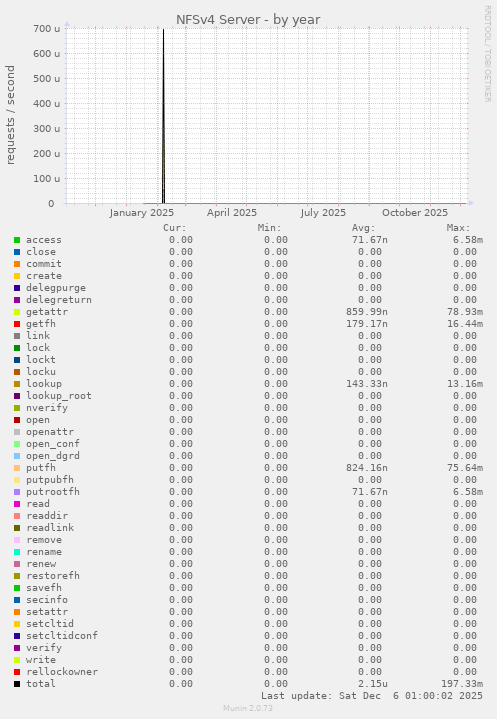Click the putpubfh legend label
Image resolution: width=497 pixels, height=719 pixels.
(x=50, y=480)
